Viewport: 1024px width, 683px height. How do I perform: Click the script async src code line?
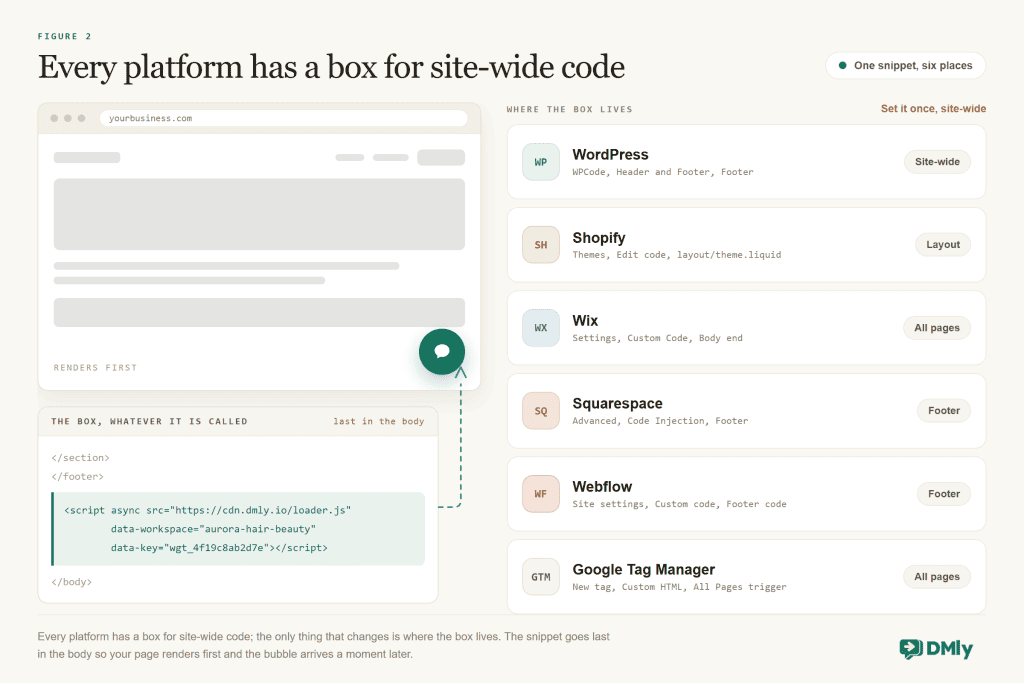click(208, 510)
